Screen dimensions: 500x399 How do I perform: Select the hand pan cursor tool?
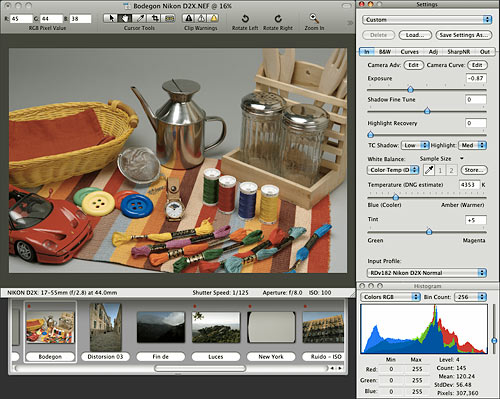tap(125, 18)
